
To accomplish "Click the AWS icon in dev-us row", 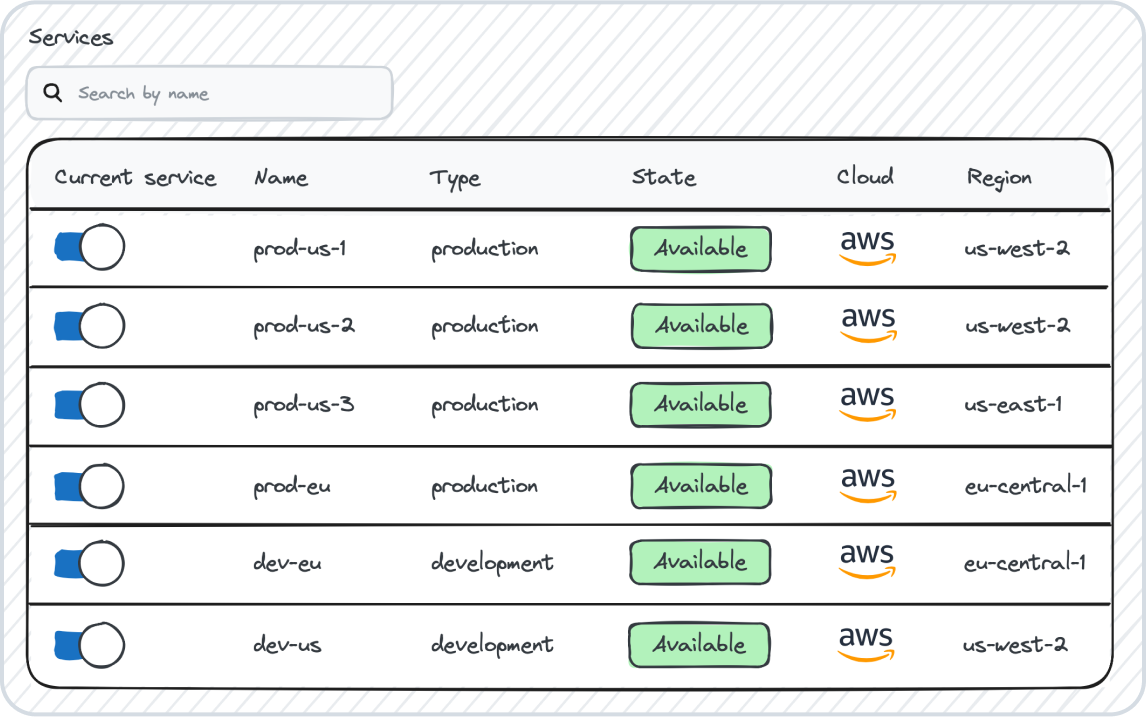I will pyautogui.click(x=867, y=644).
